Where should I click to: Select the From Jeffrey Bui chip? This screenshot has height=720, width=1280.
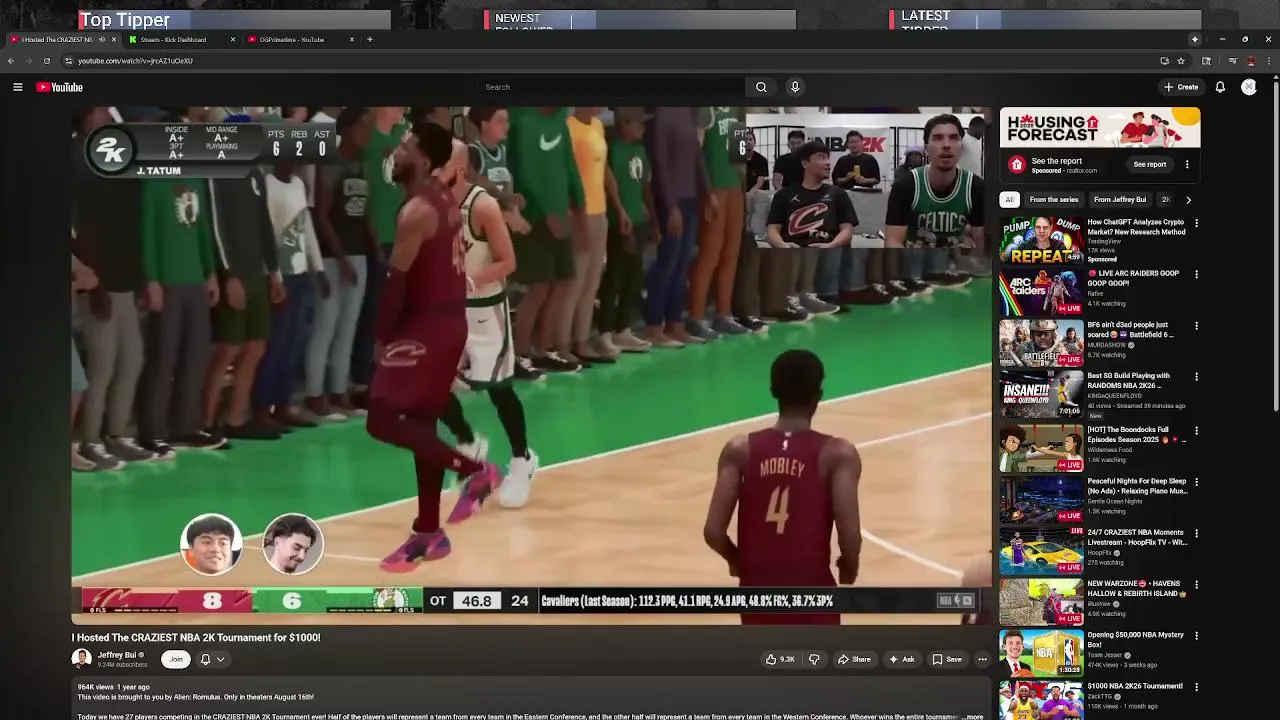point(1120,199)
